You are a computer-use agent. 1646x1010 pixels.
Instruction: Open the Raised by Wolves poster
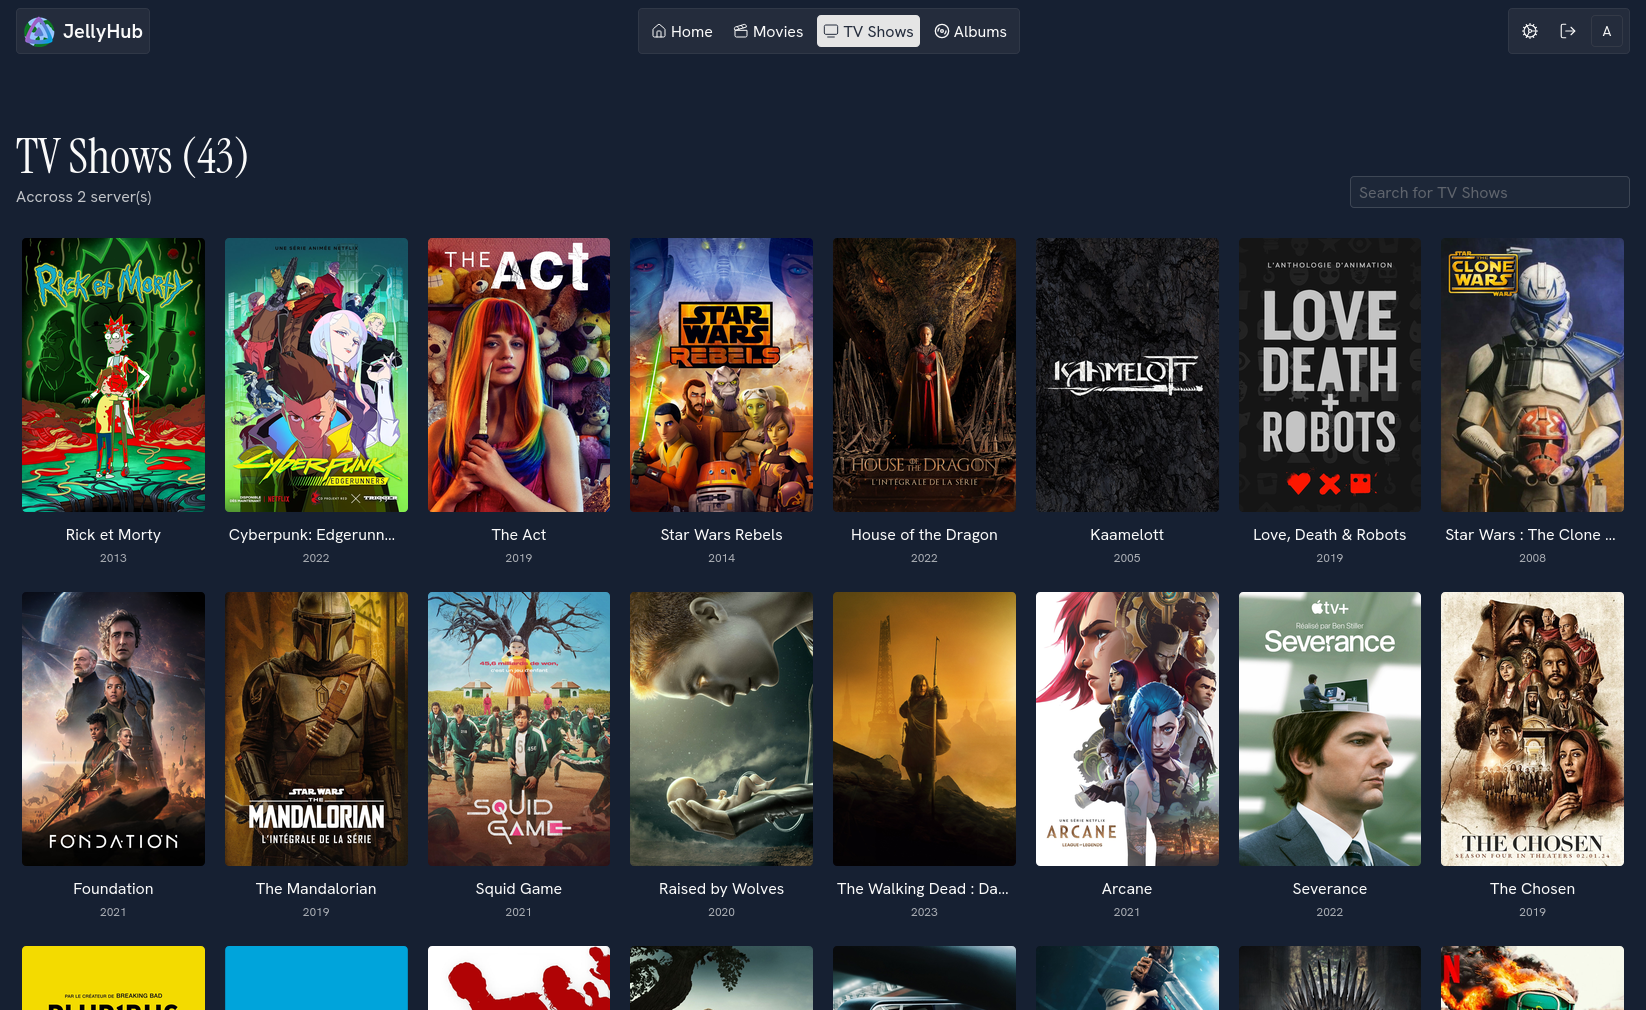(721, 729)
